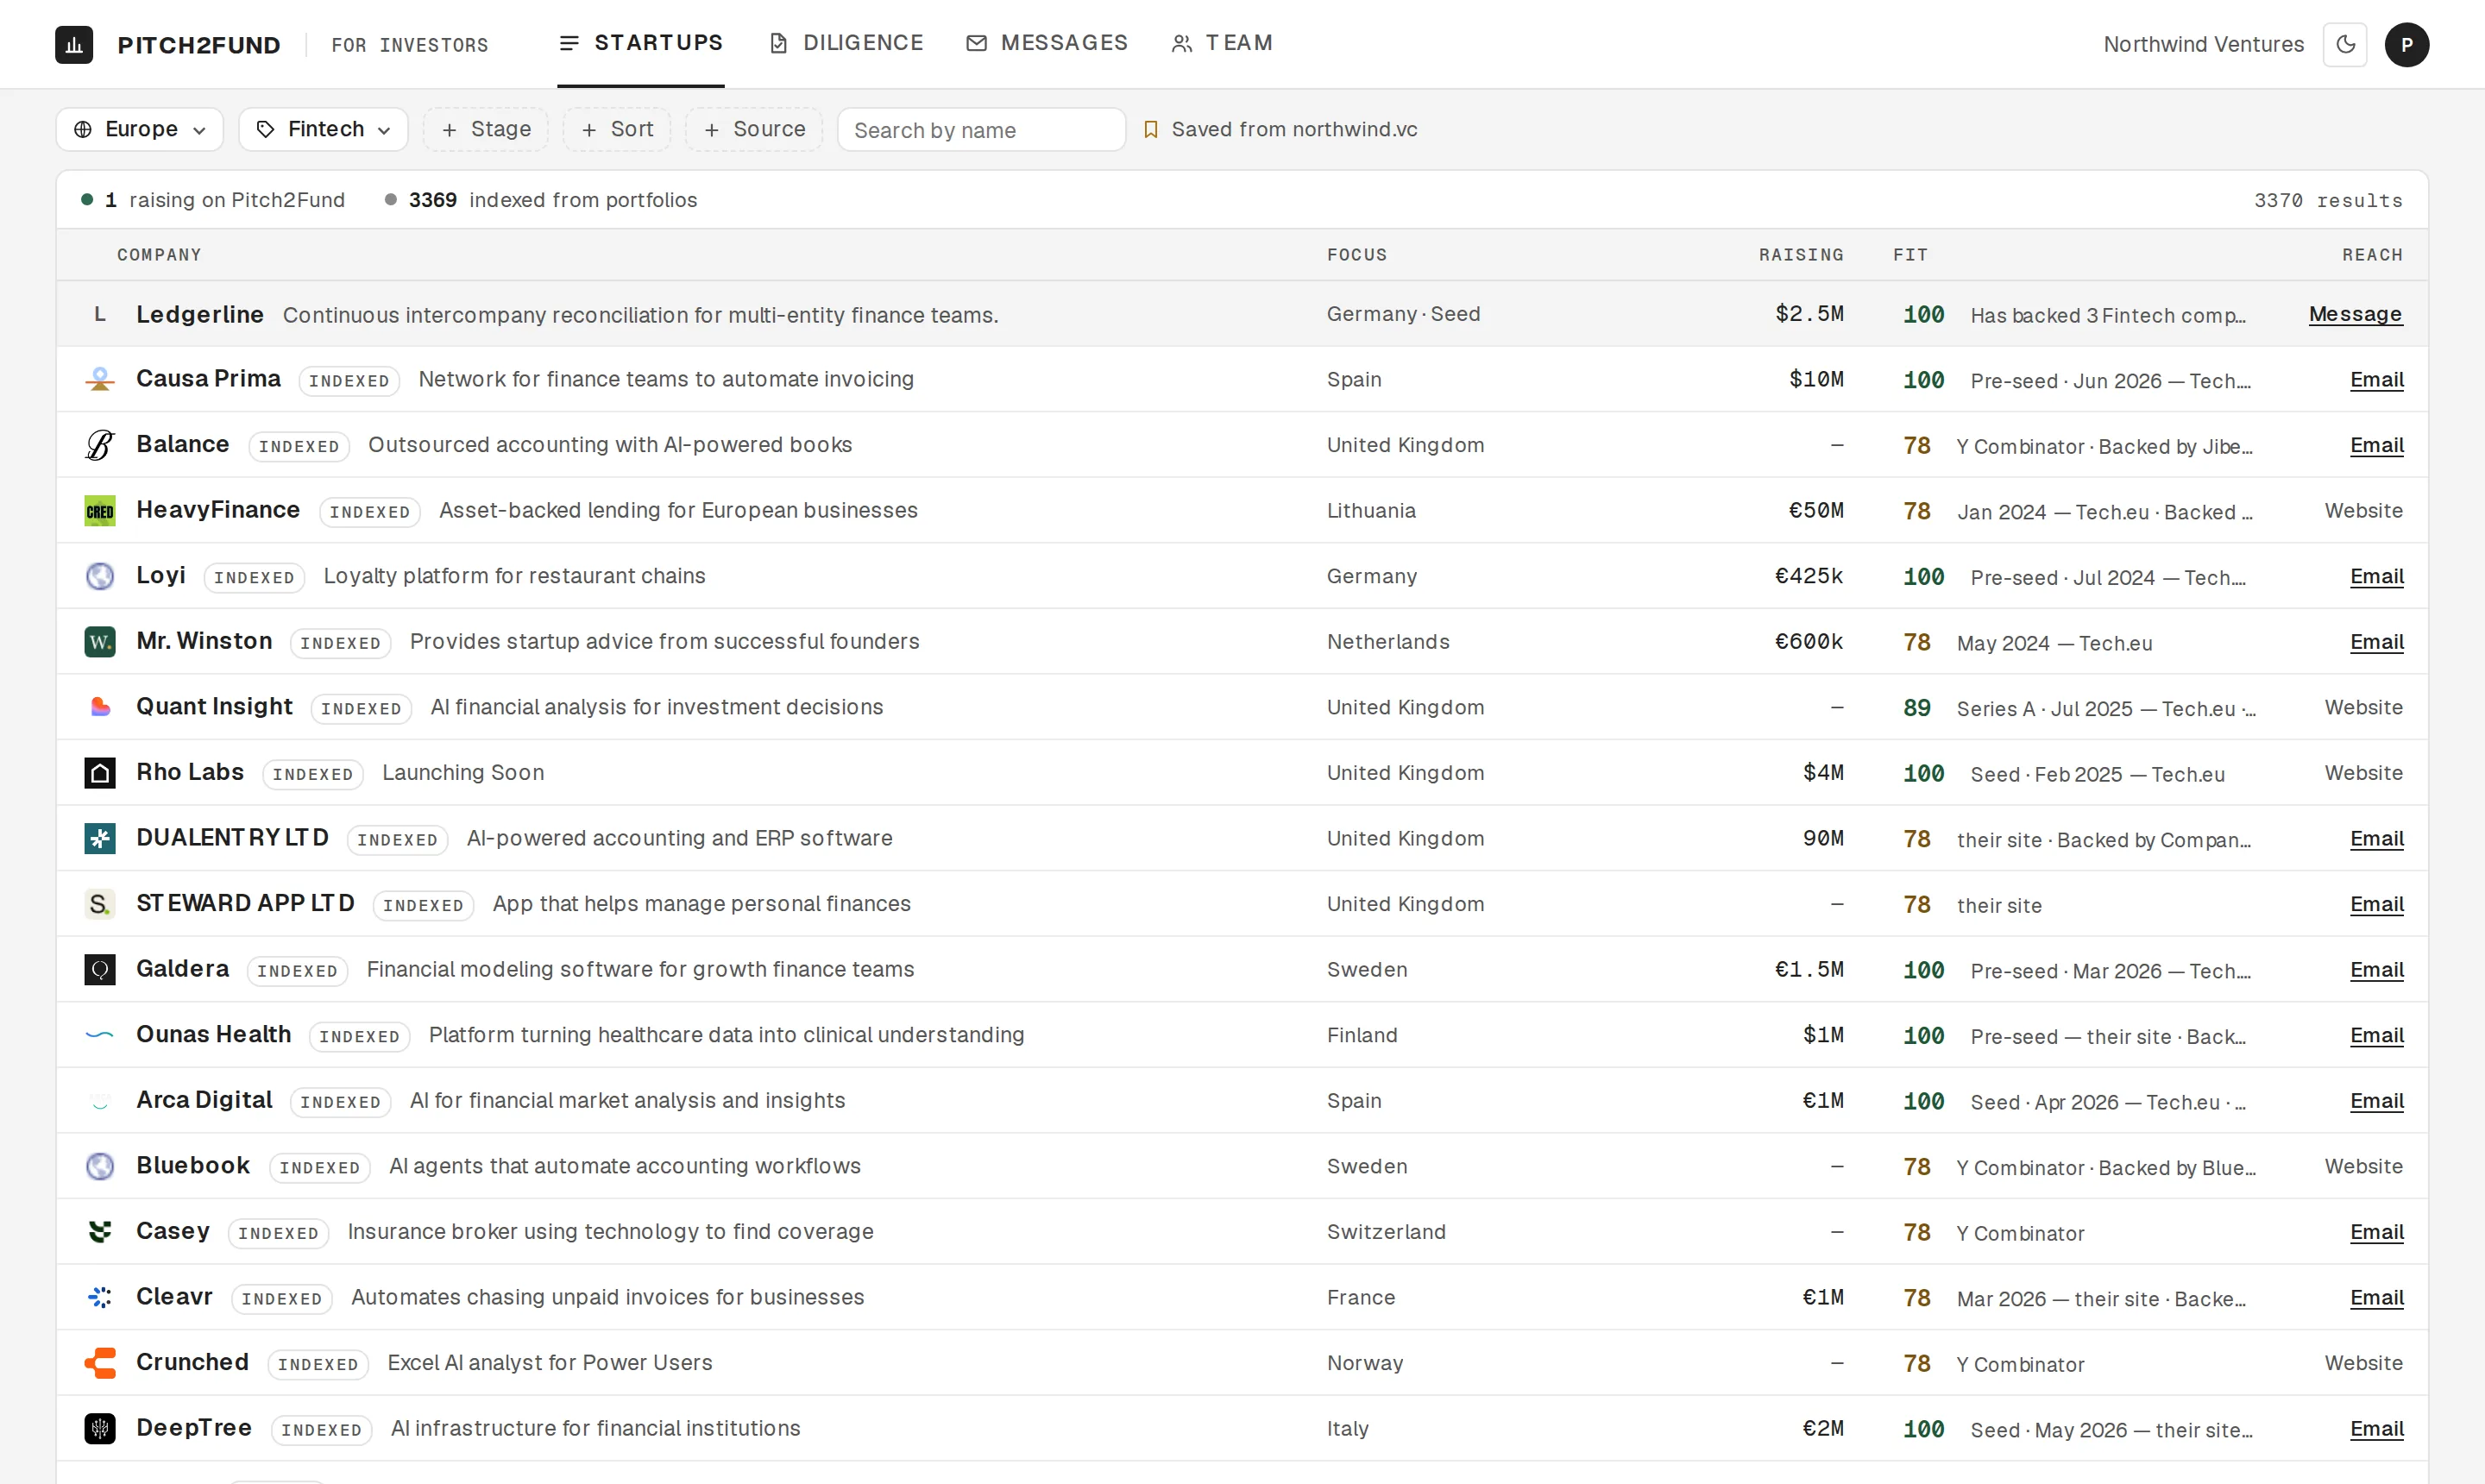Email Ounas Health
The height and width of the screenshot is (1484, 2485).
pos(2376,1035)
